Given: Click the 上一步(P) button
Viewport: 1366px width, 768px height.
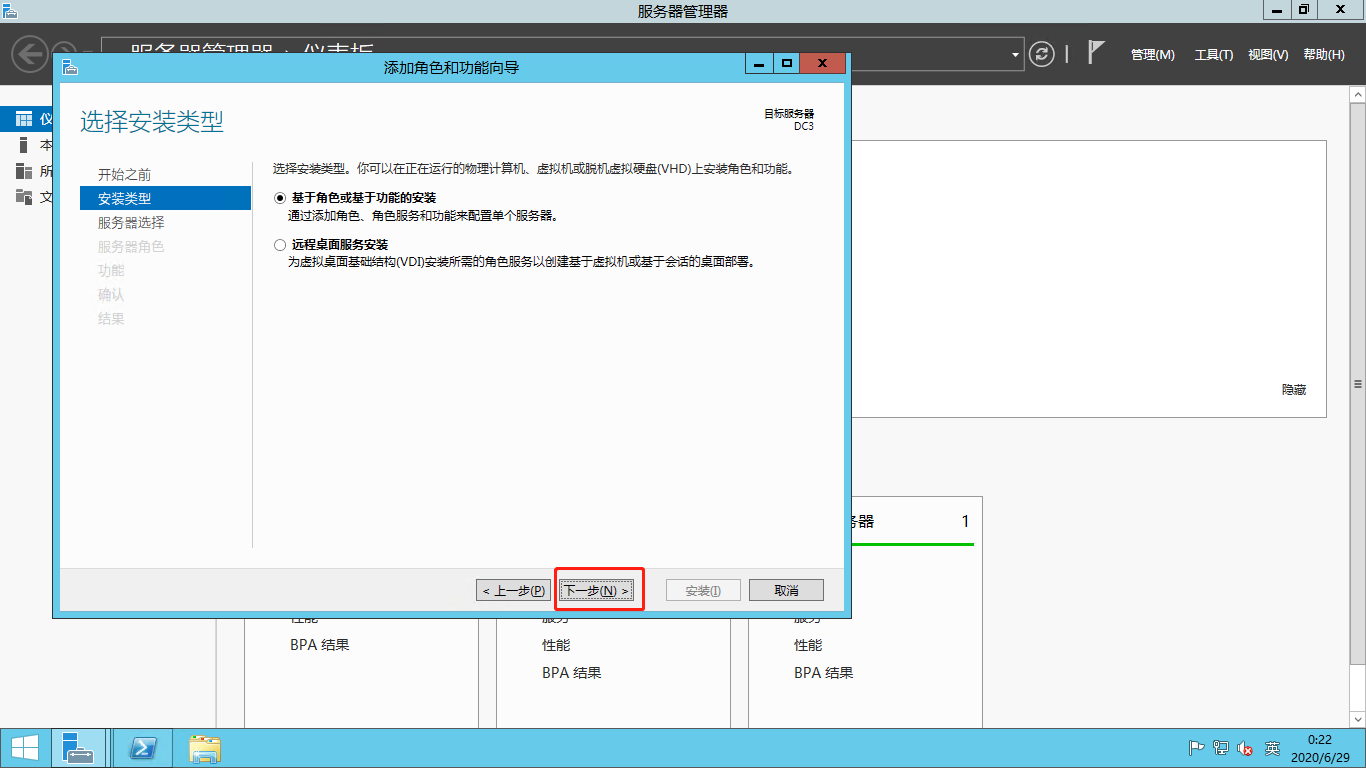Looking at the screenshot, I should click(x=513, y=590).
